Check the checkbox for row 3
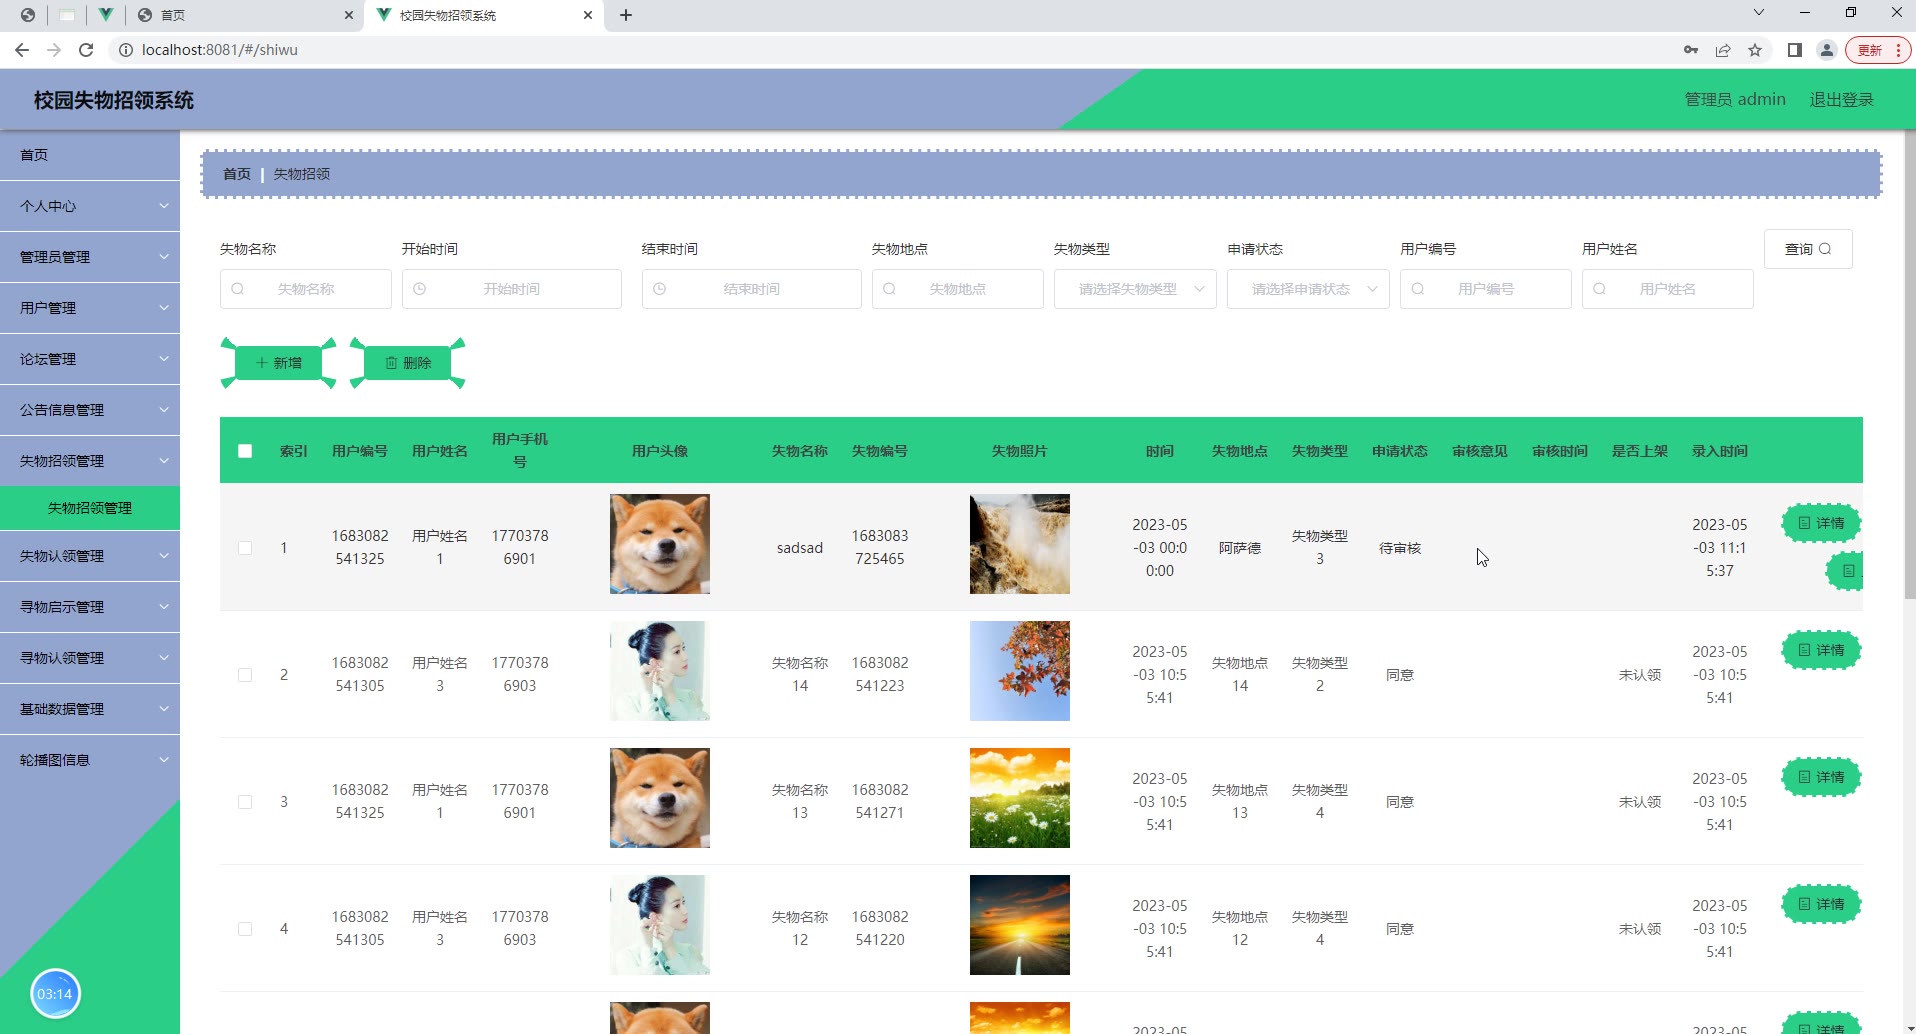Image resolution: width=1916 pixels, height=1034 pixels. 245,802
